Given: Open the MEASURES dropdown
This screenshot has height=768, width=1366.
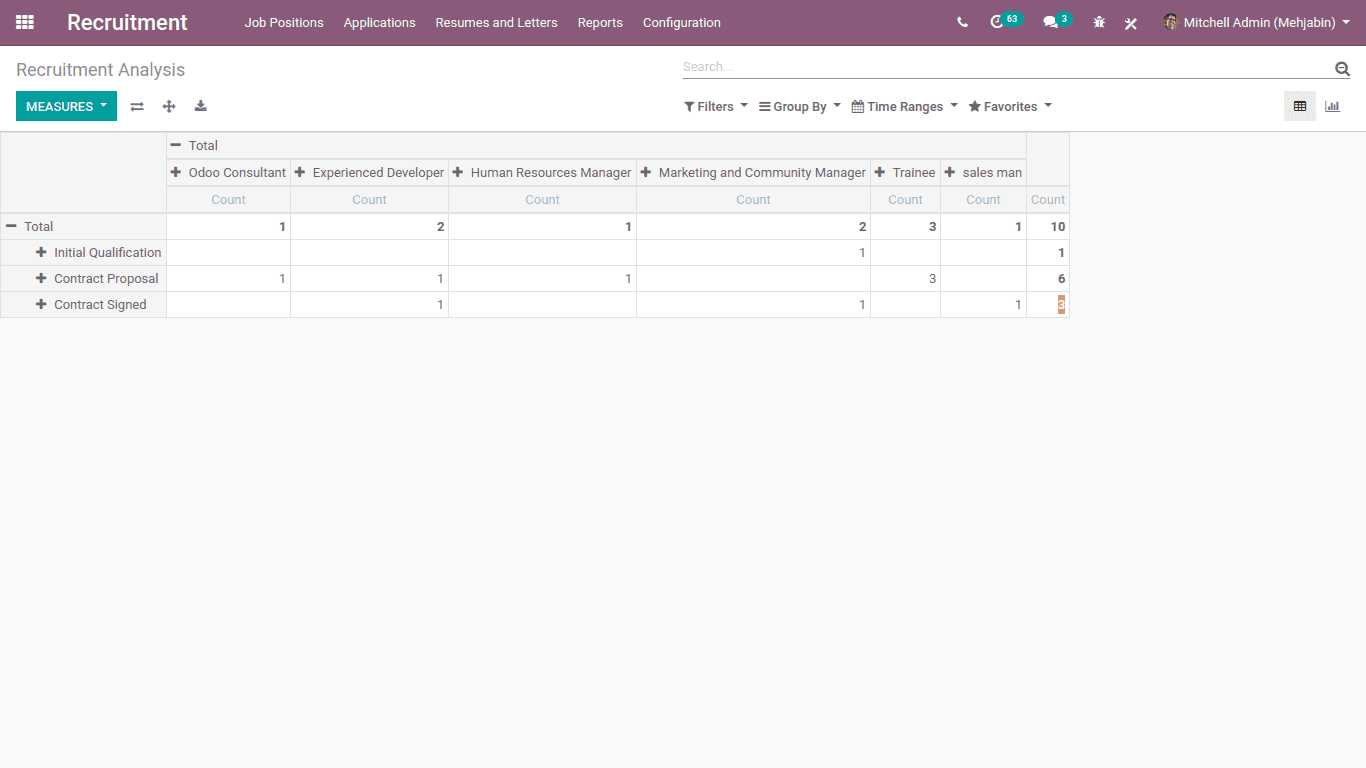Looking at the screenshot, I should point(66,106).
